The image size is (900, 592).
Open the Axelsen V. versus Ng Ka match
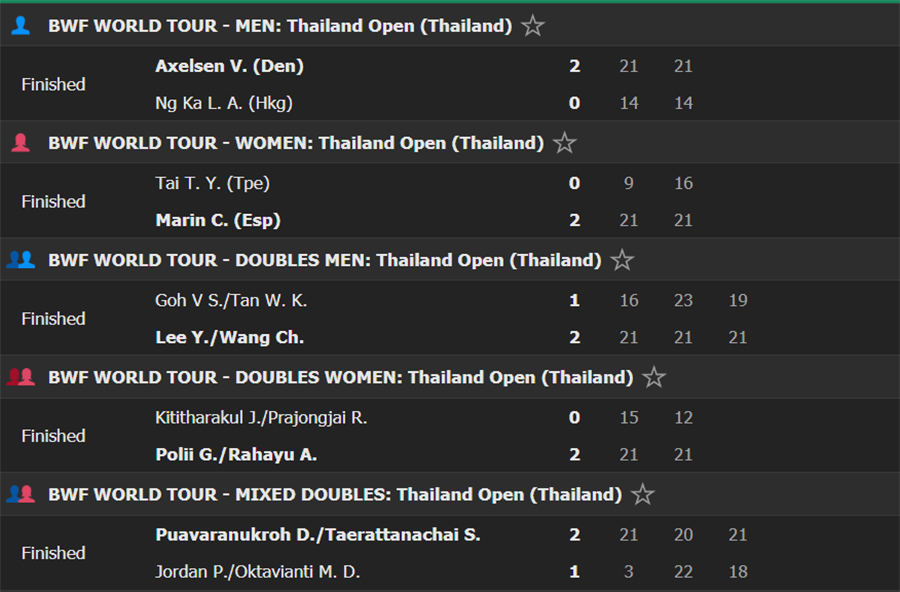pyautogui.click(x=450, y=84)
